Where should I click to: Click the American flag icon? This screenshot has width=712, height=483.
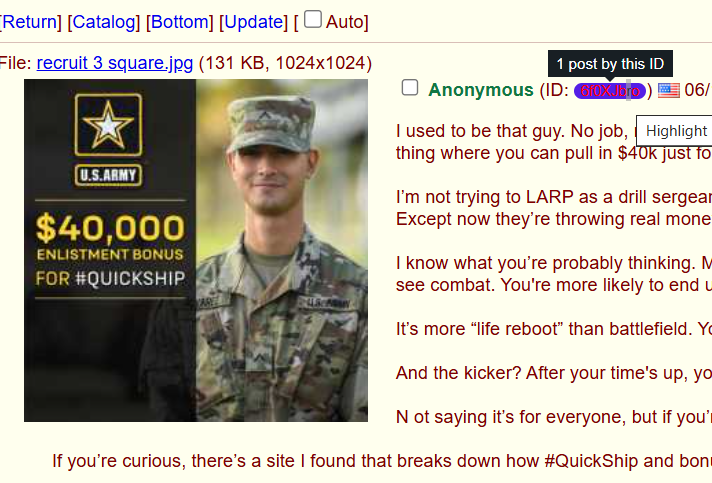click(x=668, y=90)
